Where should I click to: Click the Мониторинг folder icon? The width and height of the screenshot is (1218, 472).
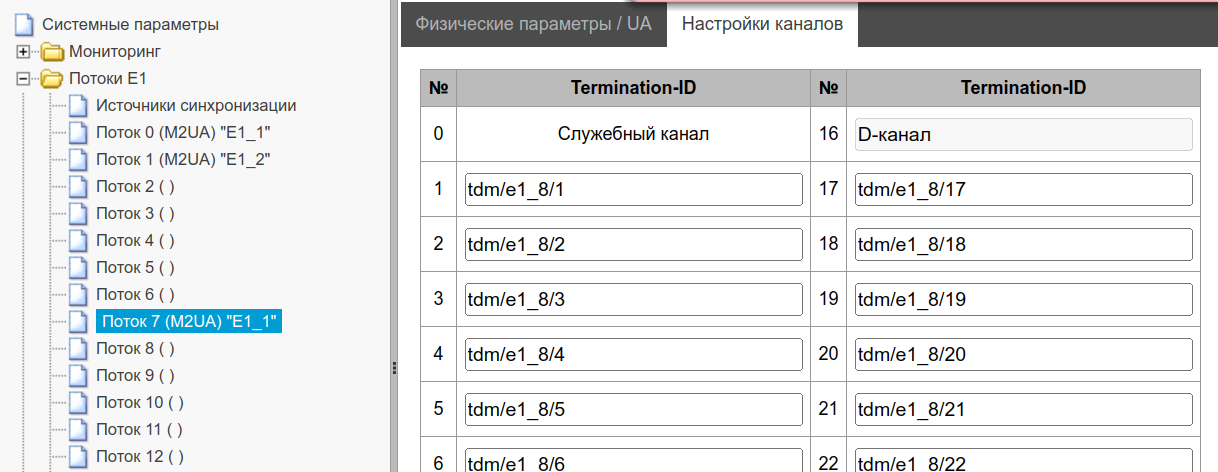[51, 51]
